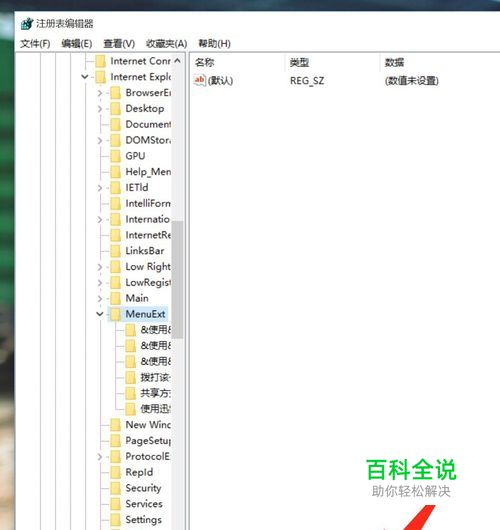Click the New Windows folder icon
Screen dimensions: 500x530
[116, 425]
